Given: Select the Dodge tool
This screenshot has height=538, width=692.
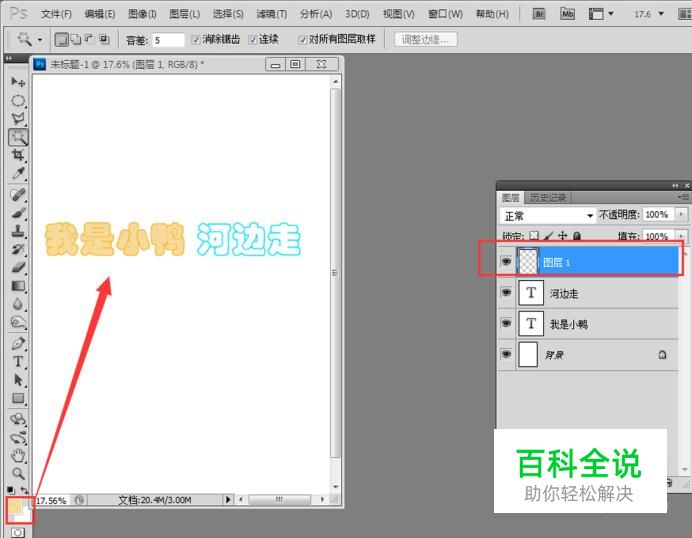Looking at the screenshot, I should (x=18, y=323).
